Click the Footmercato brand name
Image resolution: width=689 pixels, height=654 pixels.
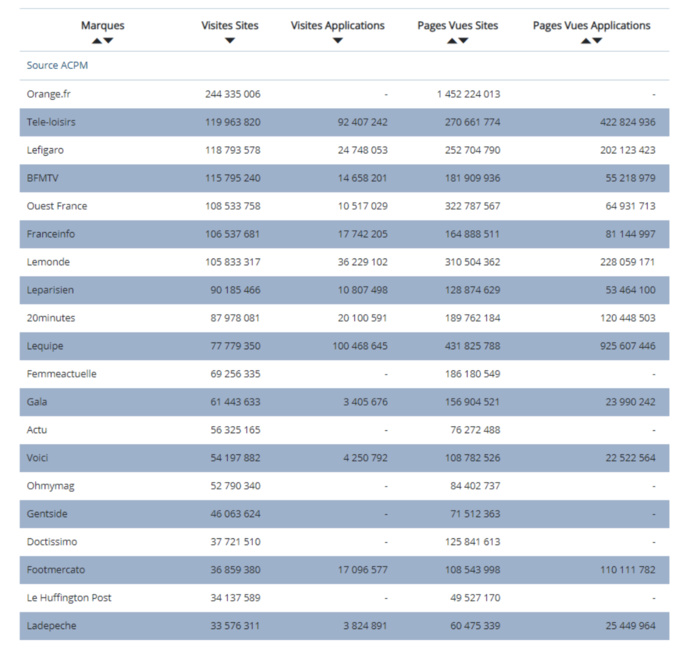coord(55,570)
